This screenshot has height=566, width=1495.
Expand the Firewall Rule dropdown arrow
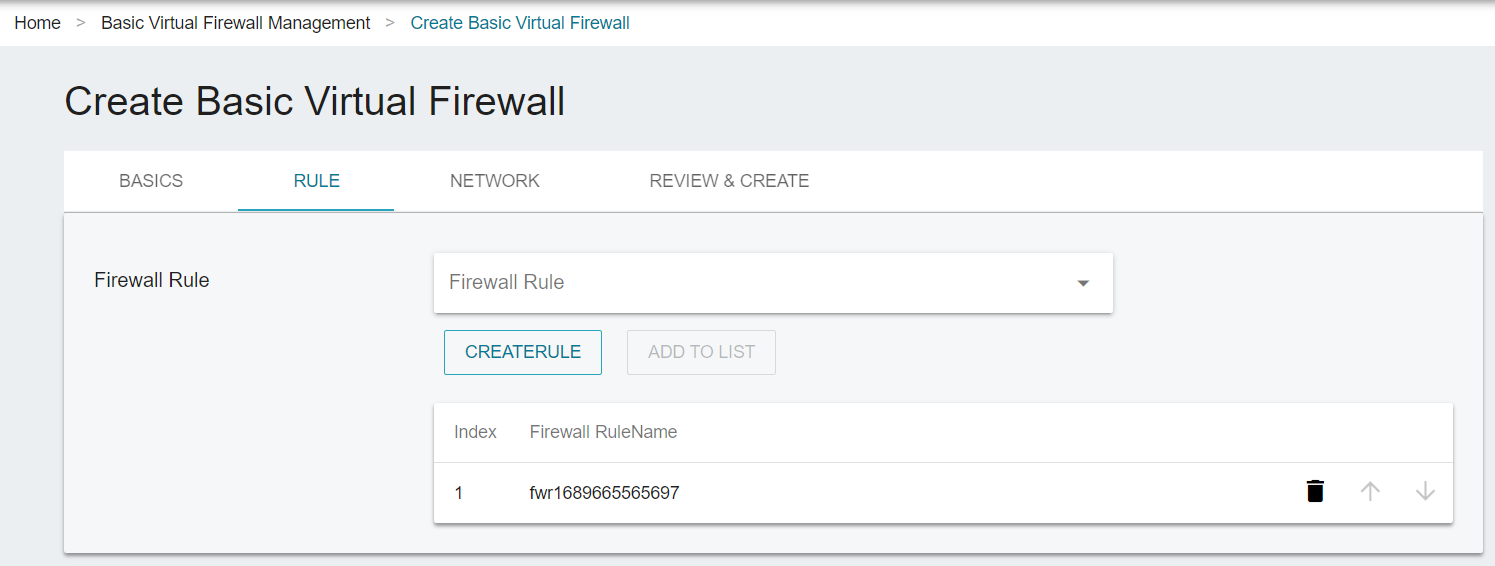point(1082,283)
